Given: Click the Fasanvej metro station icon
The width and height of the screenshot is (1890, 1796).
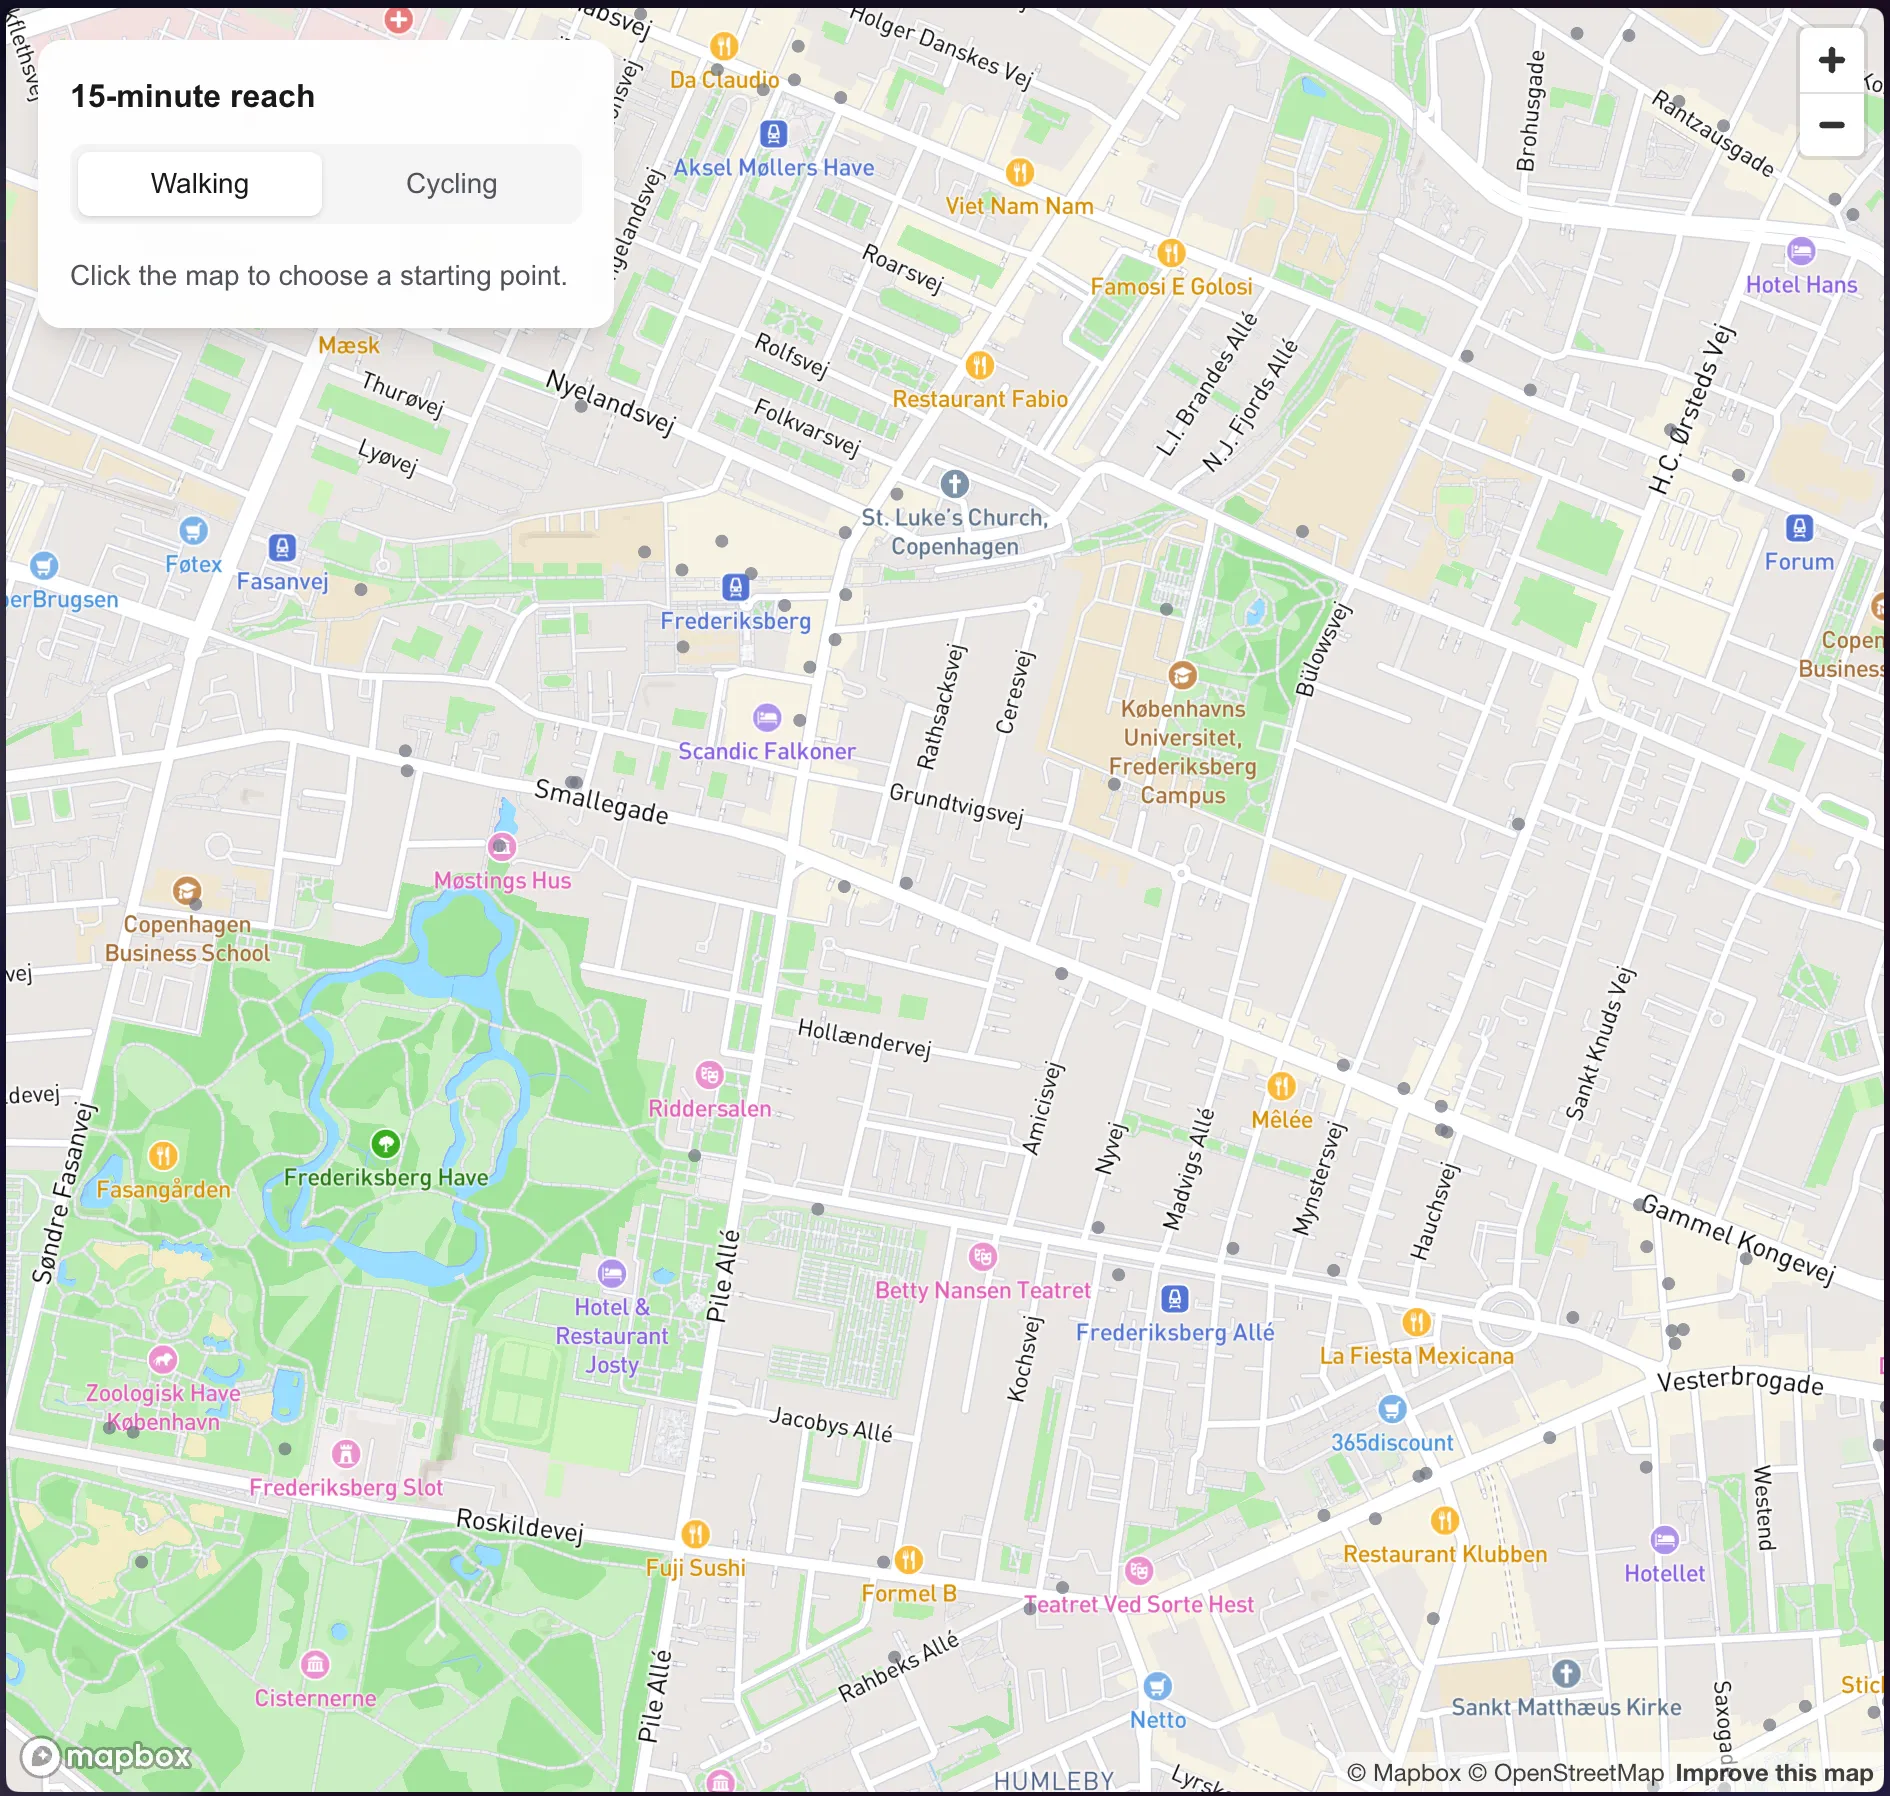Looking at the screenshot, I should tap(282, 548).
